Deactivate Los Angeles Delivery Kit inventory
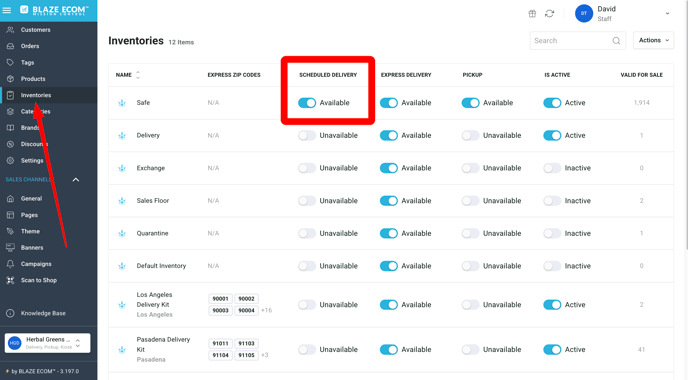 (552, 305)
